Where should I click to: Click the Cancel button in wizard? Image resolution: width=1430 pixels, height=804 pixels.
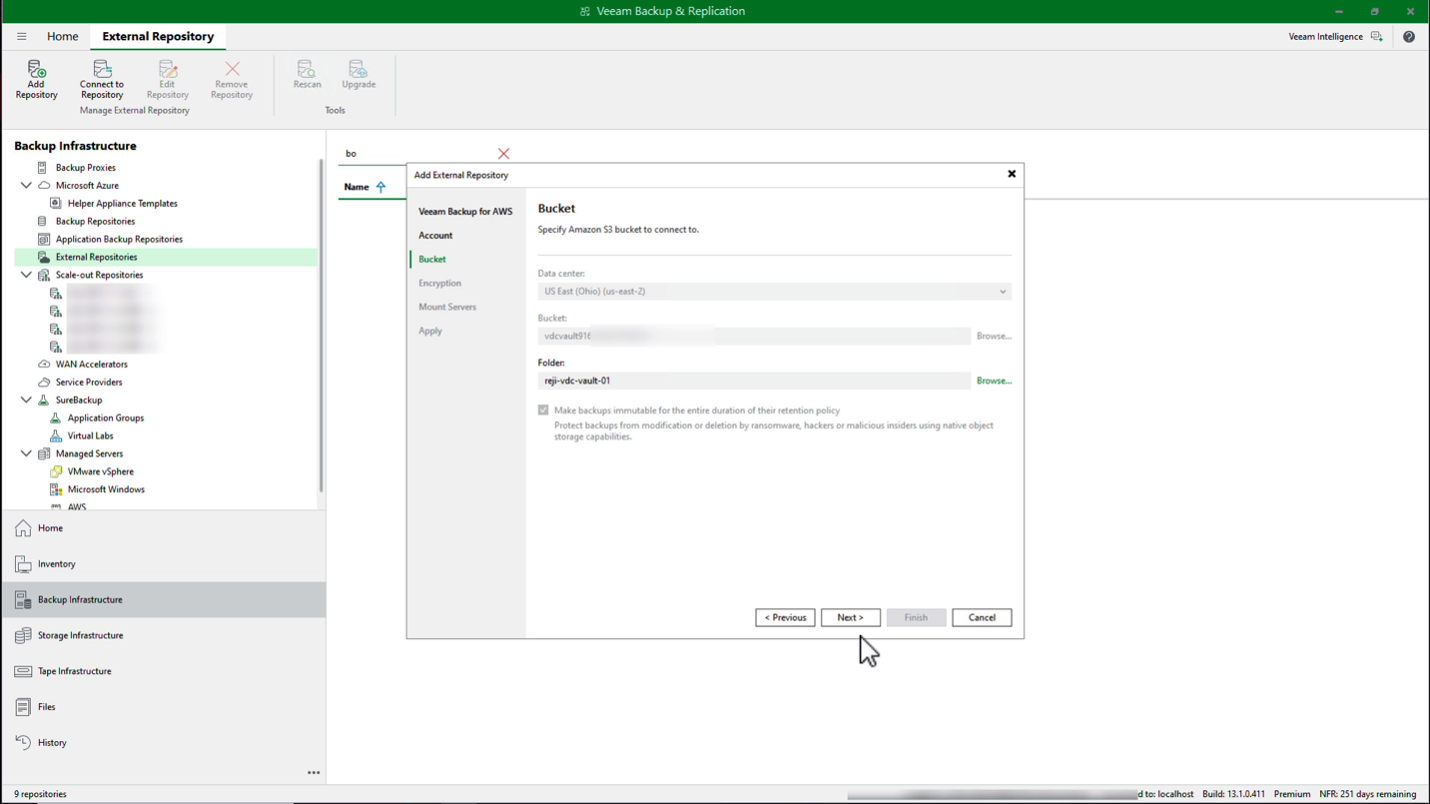982,618
